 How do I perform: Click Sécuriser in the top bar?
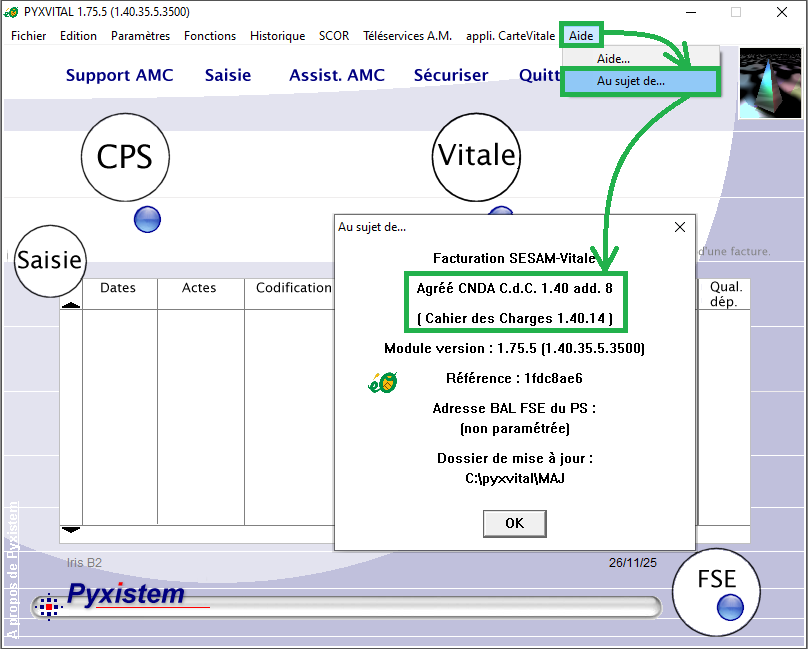click(450, 75)
